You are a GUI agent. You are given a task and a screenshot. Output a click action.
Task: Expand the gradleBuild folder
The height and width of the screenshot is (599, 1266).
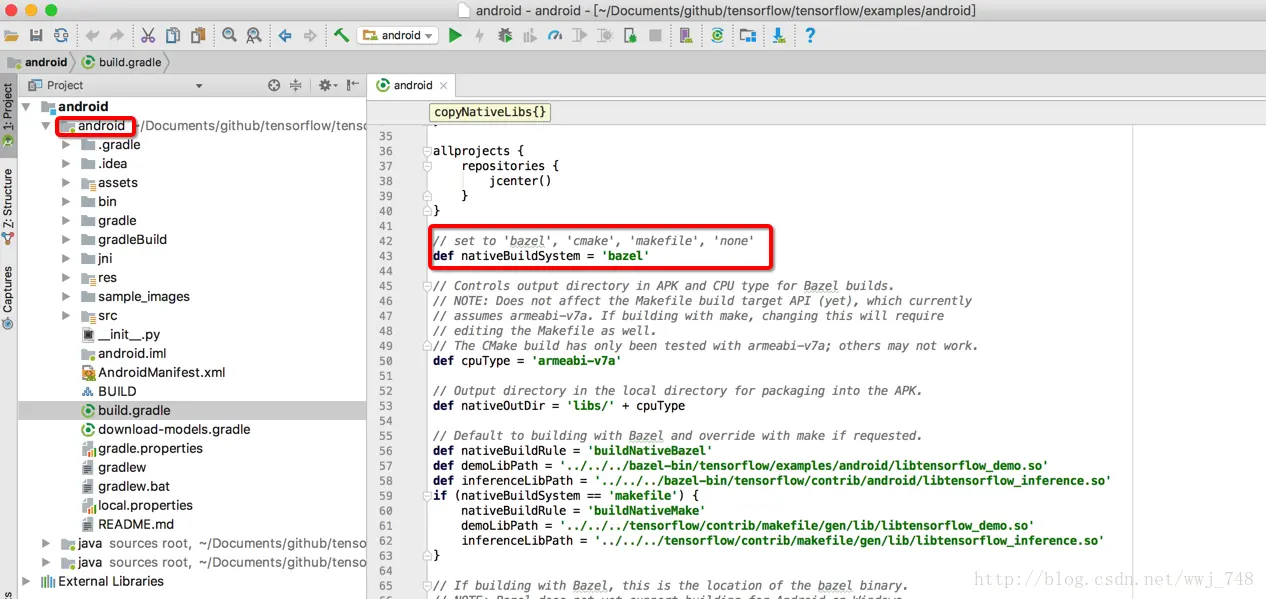66,240
